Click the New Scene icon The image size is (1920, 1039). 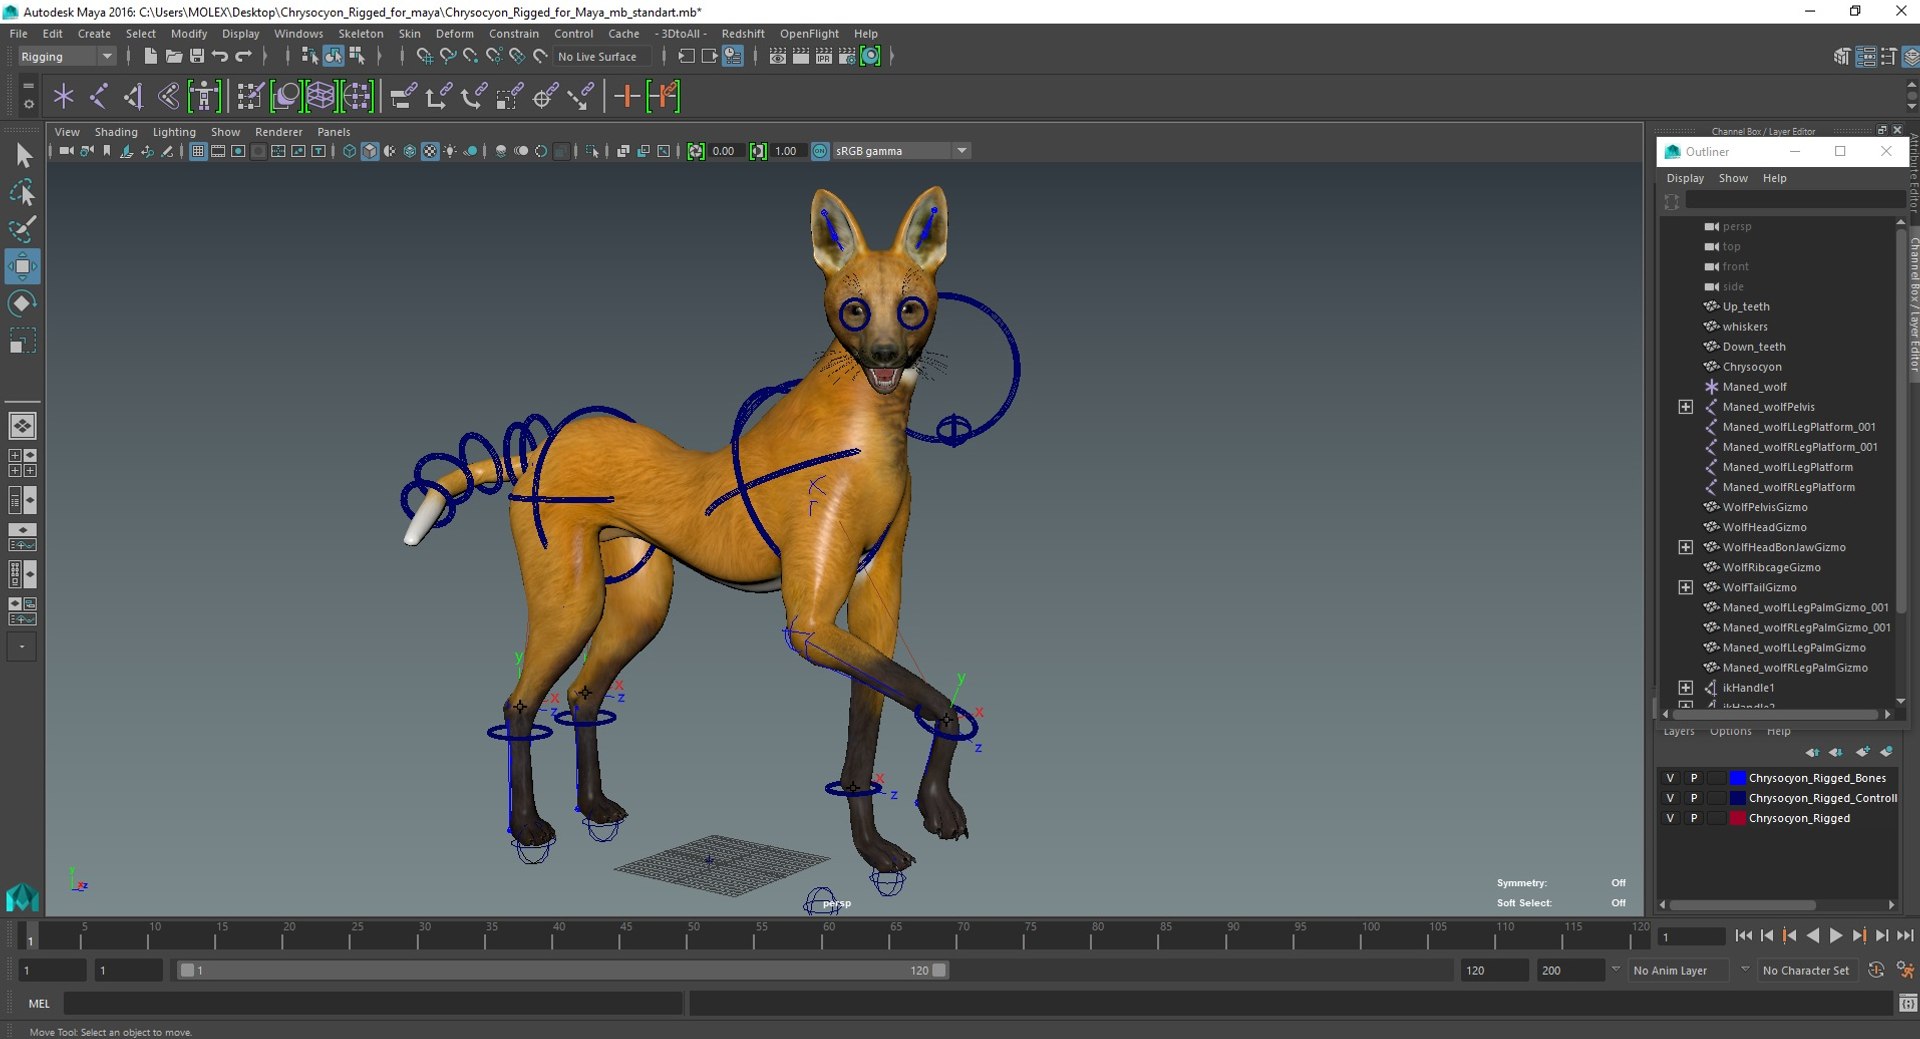pyautogui.click(x=150, y=56)
